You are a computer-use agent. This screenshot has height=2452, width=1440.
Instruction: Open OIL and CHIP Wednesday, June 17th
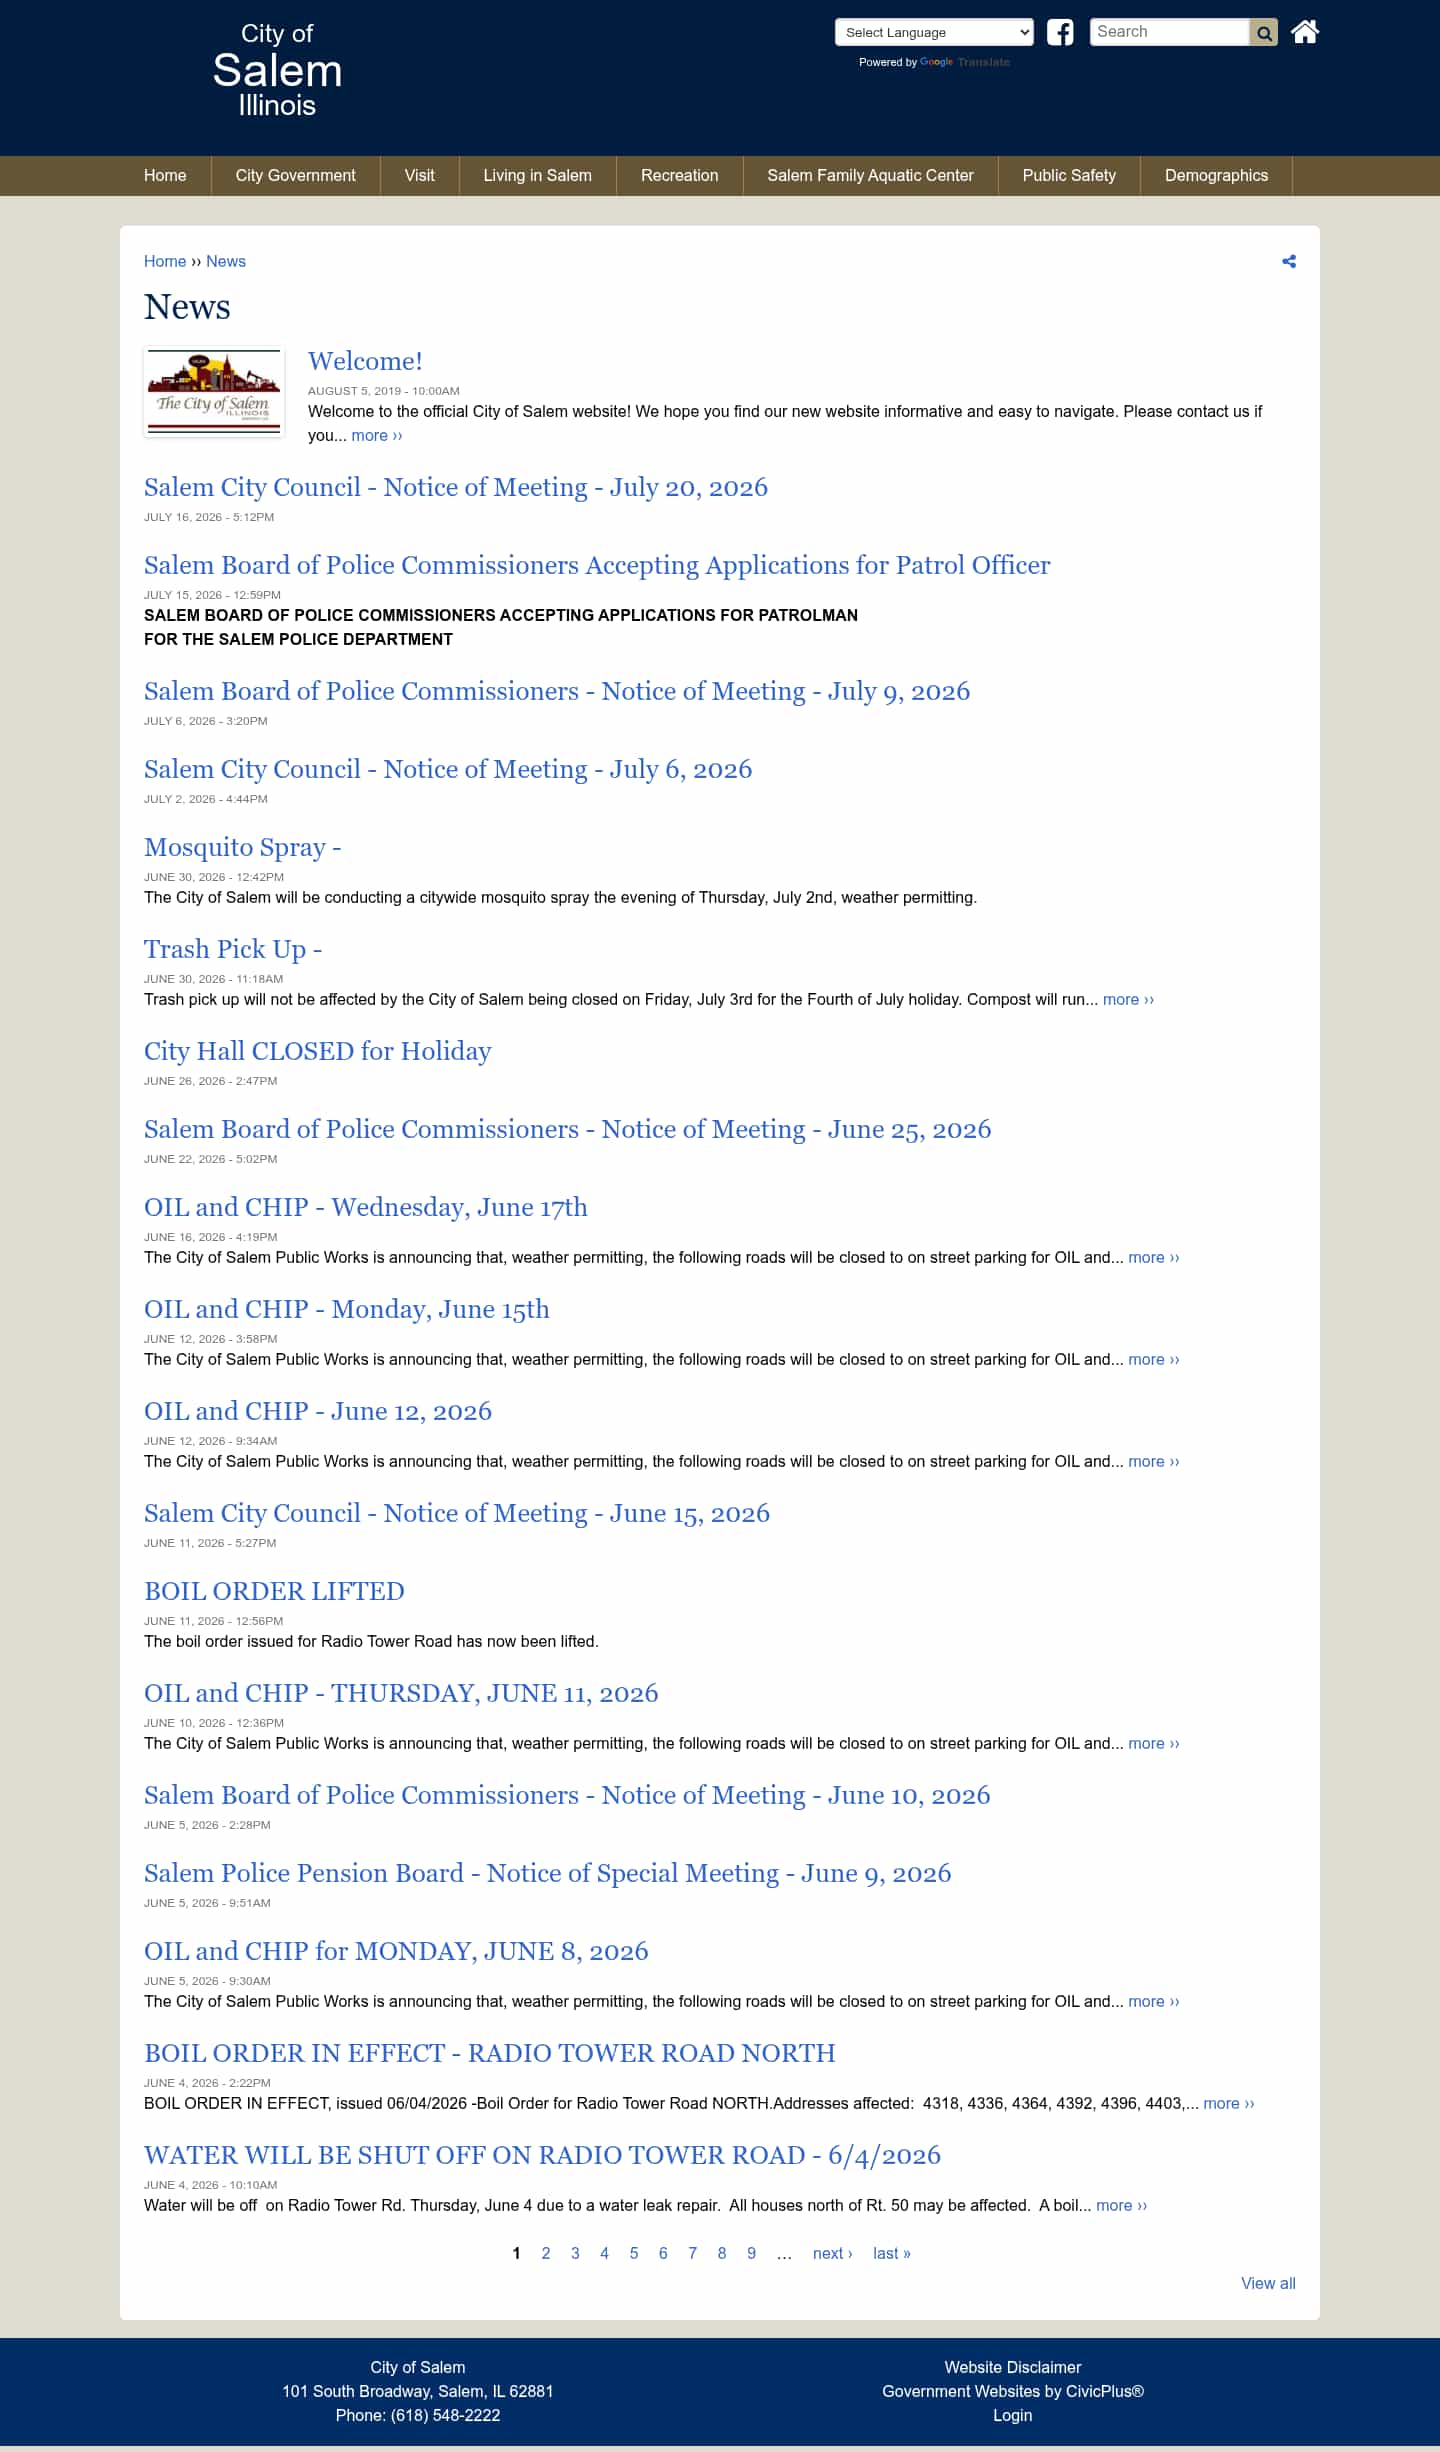click(366, 1207)
